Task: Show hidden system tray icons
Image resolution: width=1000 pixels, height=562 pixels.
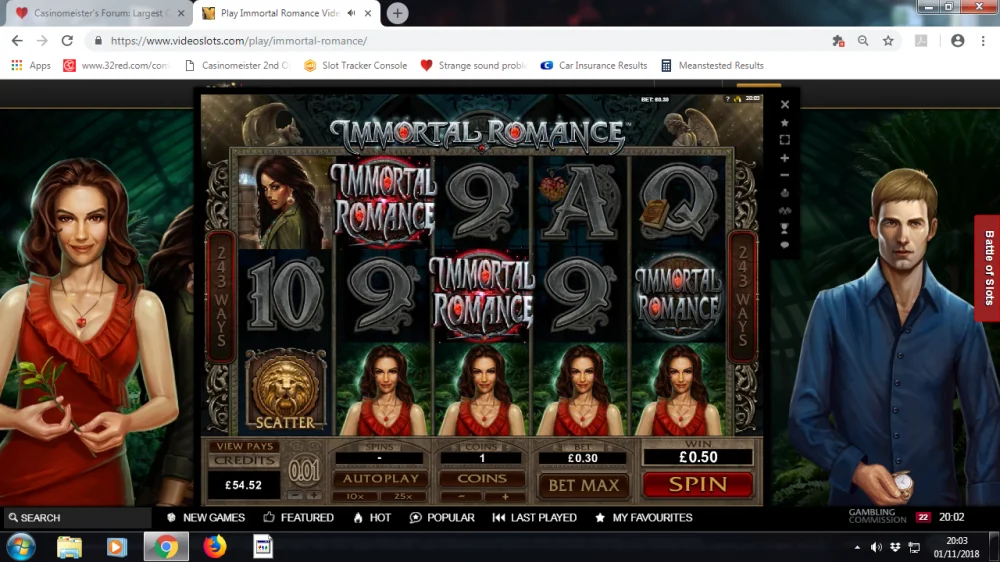Action: click(x=857, y=547)
